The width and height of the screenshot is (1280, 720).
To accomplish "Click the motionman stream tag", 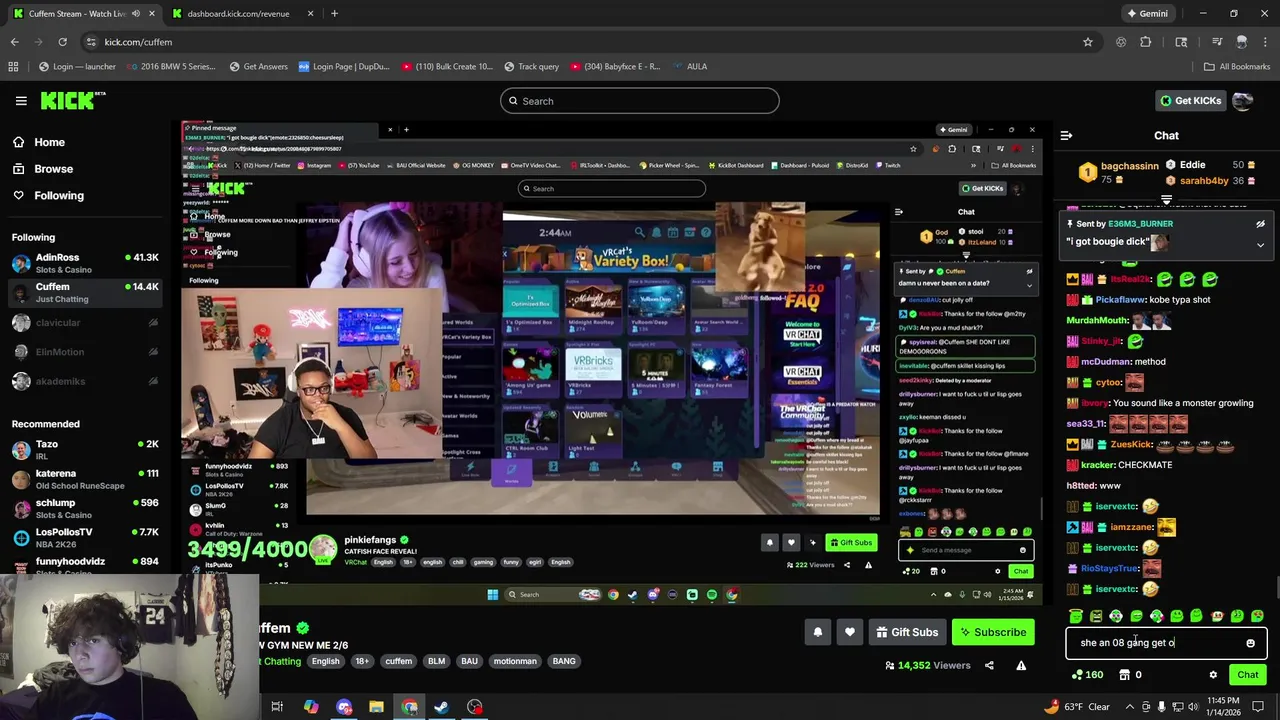I will [x=515, y=661].
